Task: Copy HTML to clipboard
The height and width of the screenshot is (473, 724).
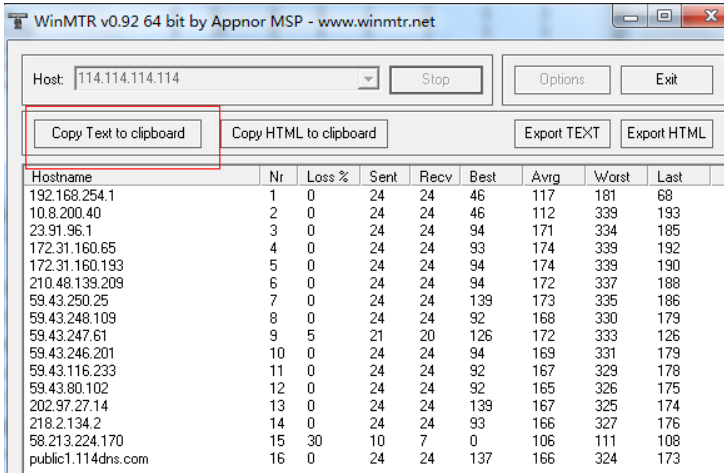Action: [x=304, y=133]
